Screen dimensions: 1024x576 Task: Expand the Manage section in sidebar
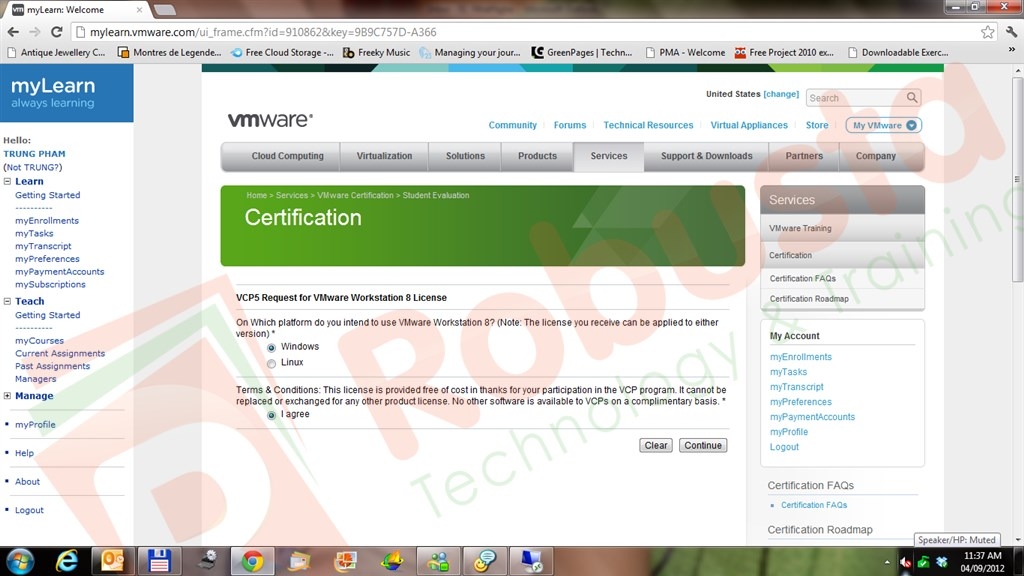(7, 395)
